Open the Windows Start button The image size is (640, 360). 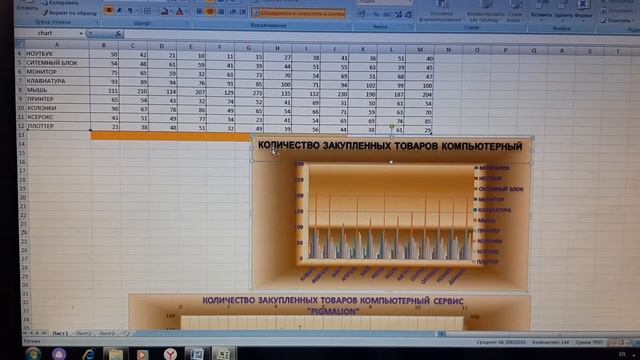pyautogui.click(x=33, y=353)
